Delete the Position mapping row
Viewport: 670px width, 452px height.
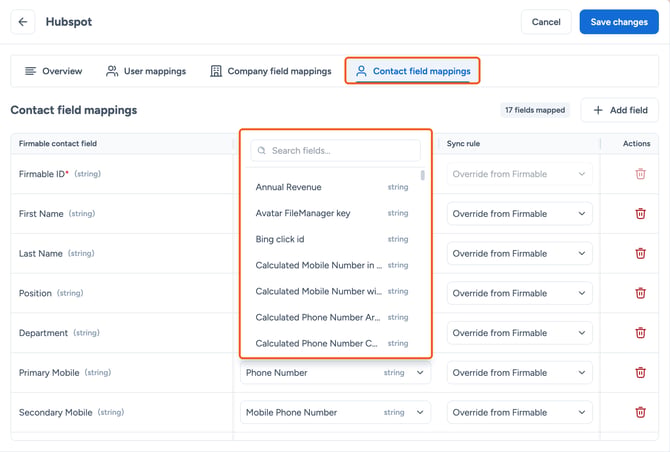point(640,293)
